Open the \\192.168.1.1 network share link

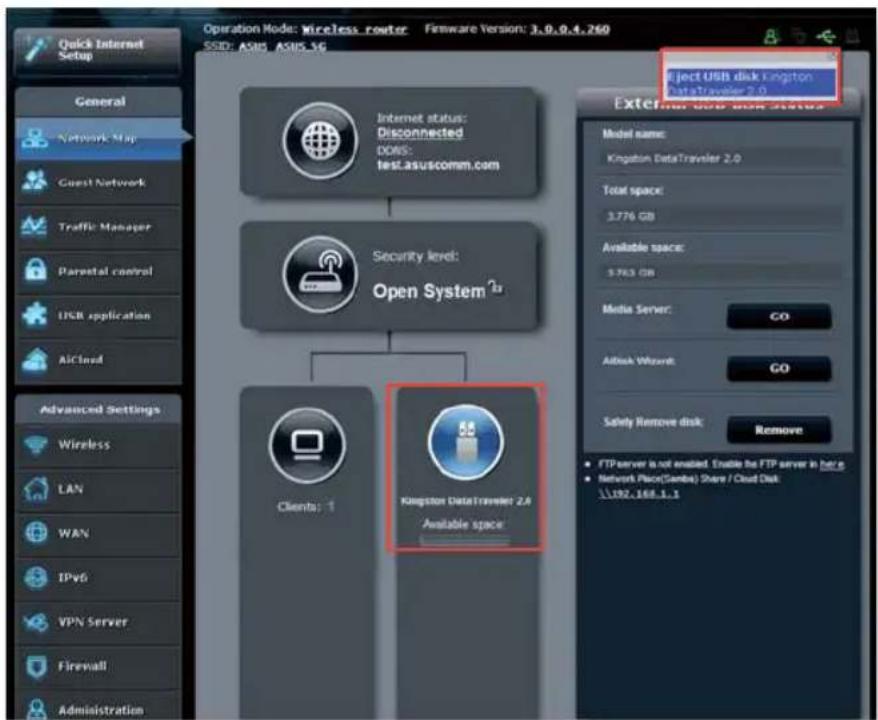[638, 493]
